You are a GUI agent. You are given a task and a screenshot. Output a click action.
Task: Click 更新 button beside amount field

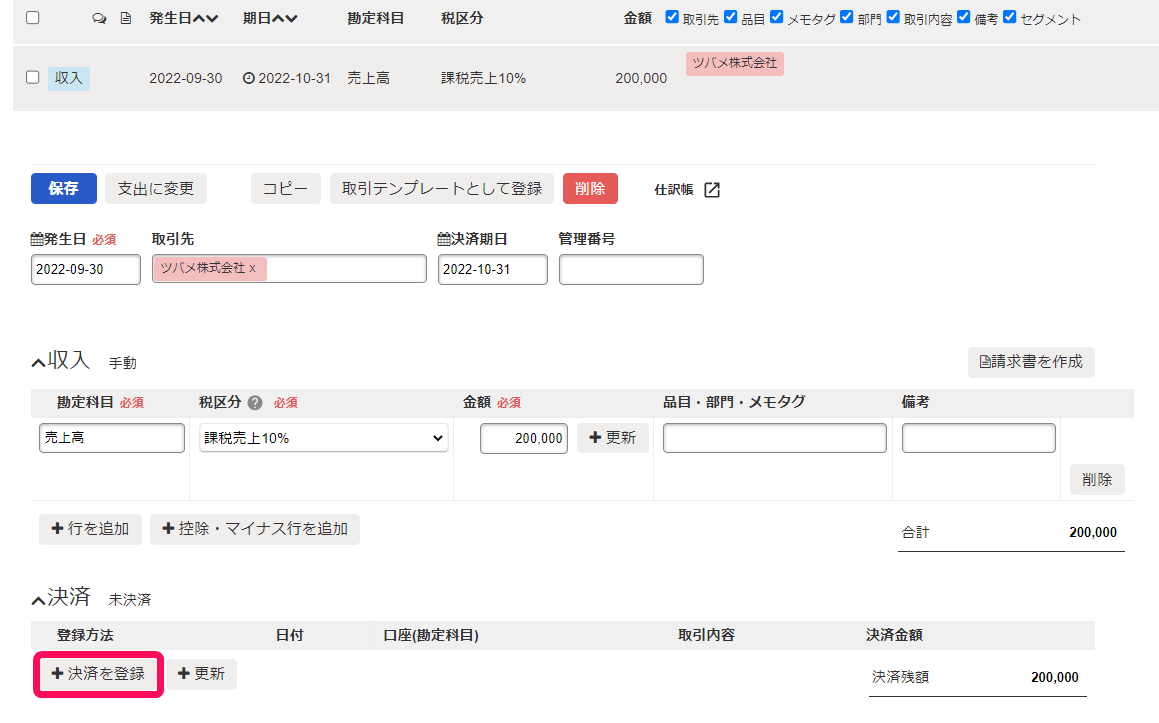tap(613, 438)
